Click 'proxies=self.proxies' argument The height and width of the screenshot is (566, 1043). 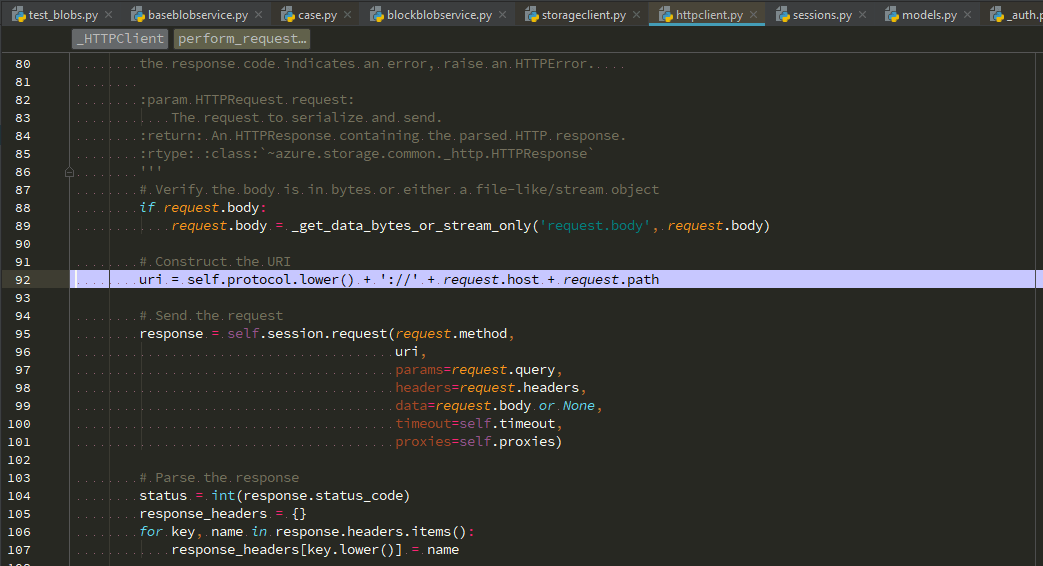475,441
